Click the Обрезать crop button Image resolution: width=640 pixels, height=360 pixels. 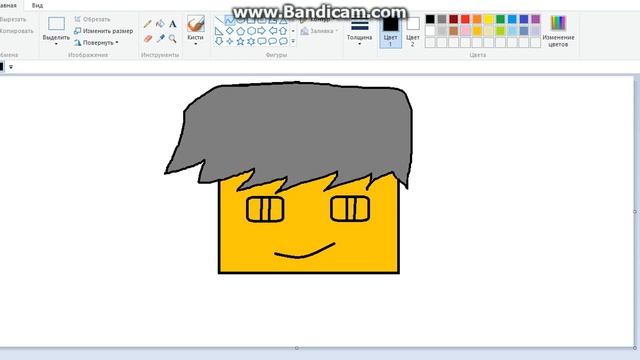click(x=92, y=19)
